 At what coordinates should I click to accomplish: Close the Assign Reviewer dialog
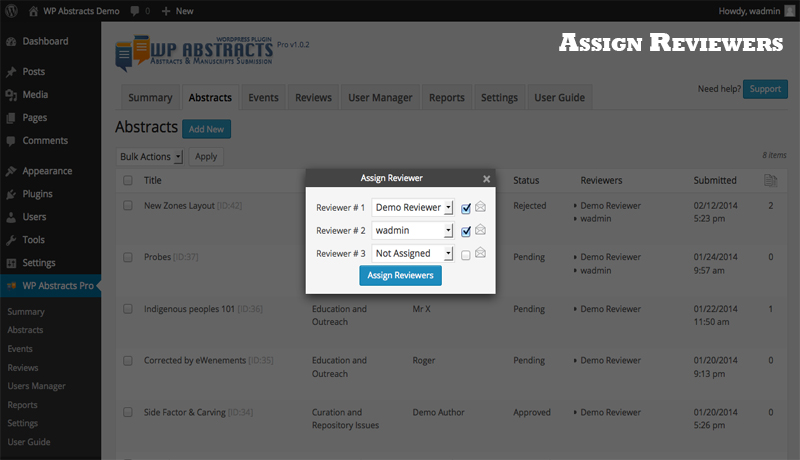[486, 178]
